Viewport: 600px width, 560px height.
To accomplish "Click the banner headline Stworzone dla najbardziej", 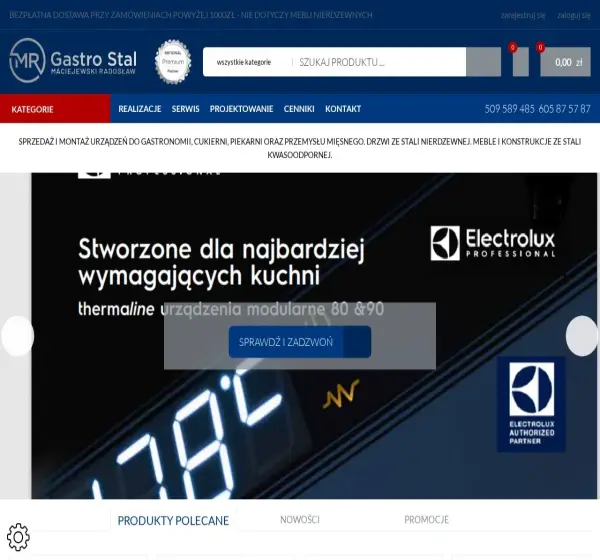I will click(222, 249).
